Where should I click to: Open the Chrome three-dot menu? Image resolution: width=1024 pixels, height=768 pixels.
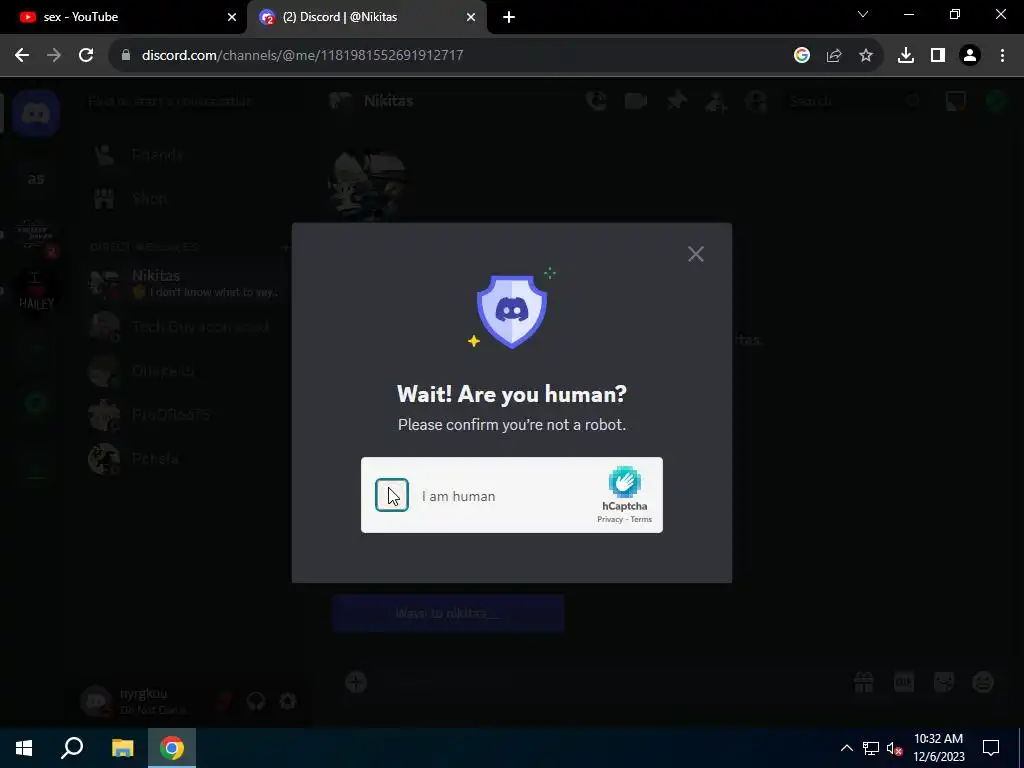point(1002,56)
